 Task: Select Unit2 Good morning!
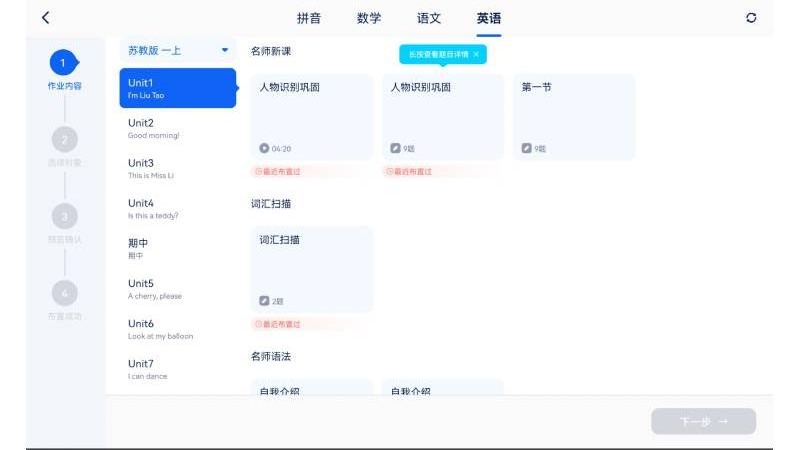(178, 128)
